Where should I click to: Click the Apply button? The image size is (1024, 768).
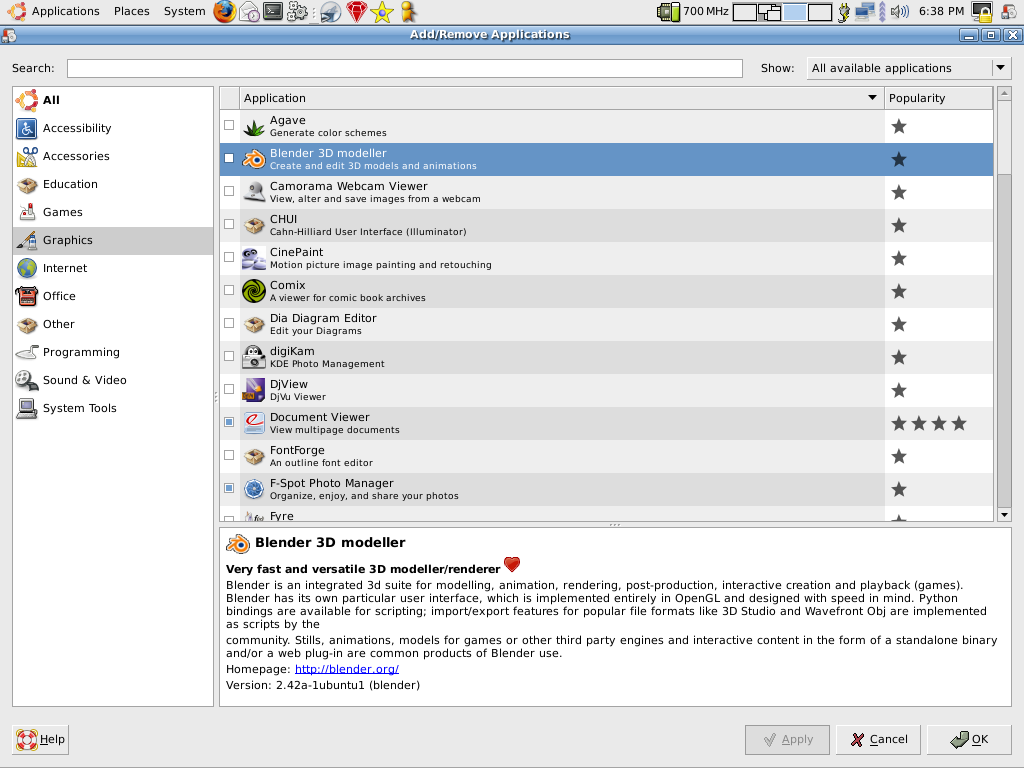pos(787,739)
